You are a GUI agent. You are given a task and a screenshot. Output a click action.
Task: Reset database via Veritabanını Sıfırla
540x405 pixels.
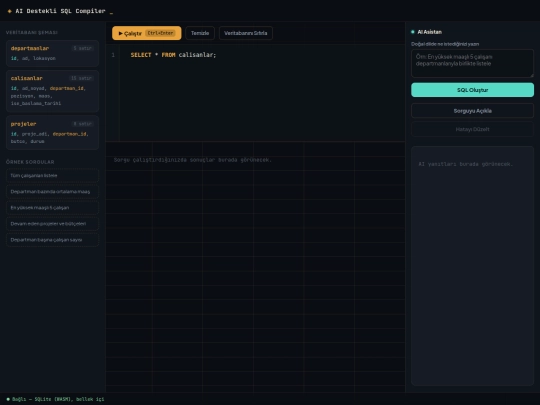[x=246, y=33]
